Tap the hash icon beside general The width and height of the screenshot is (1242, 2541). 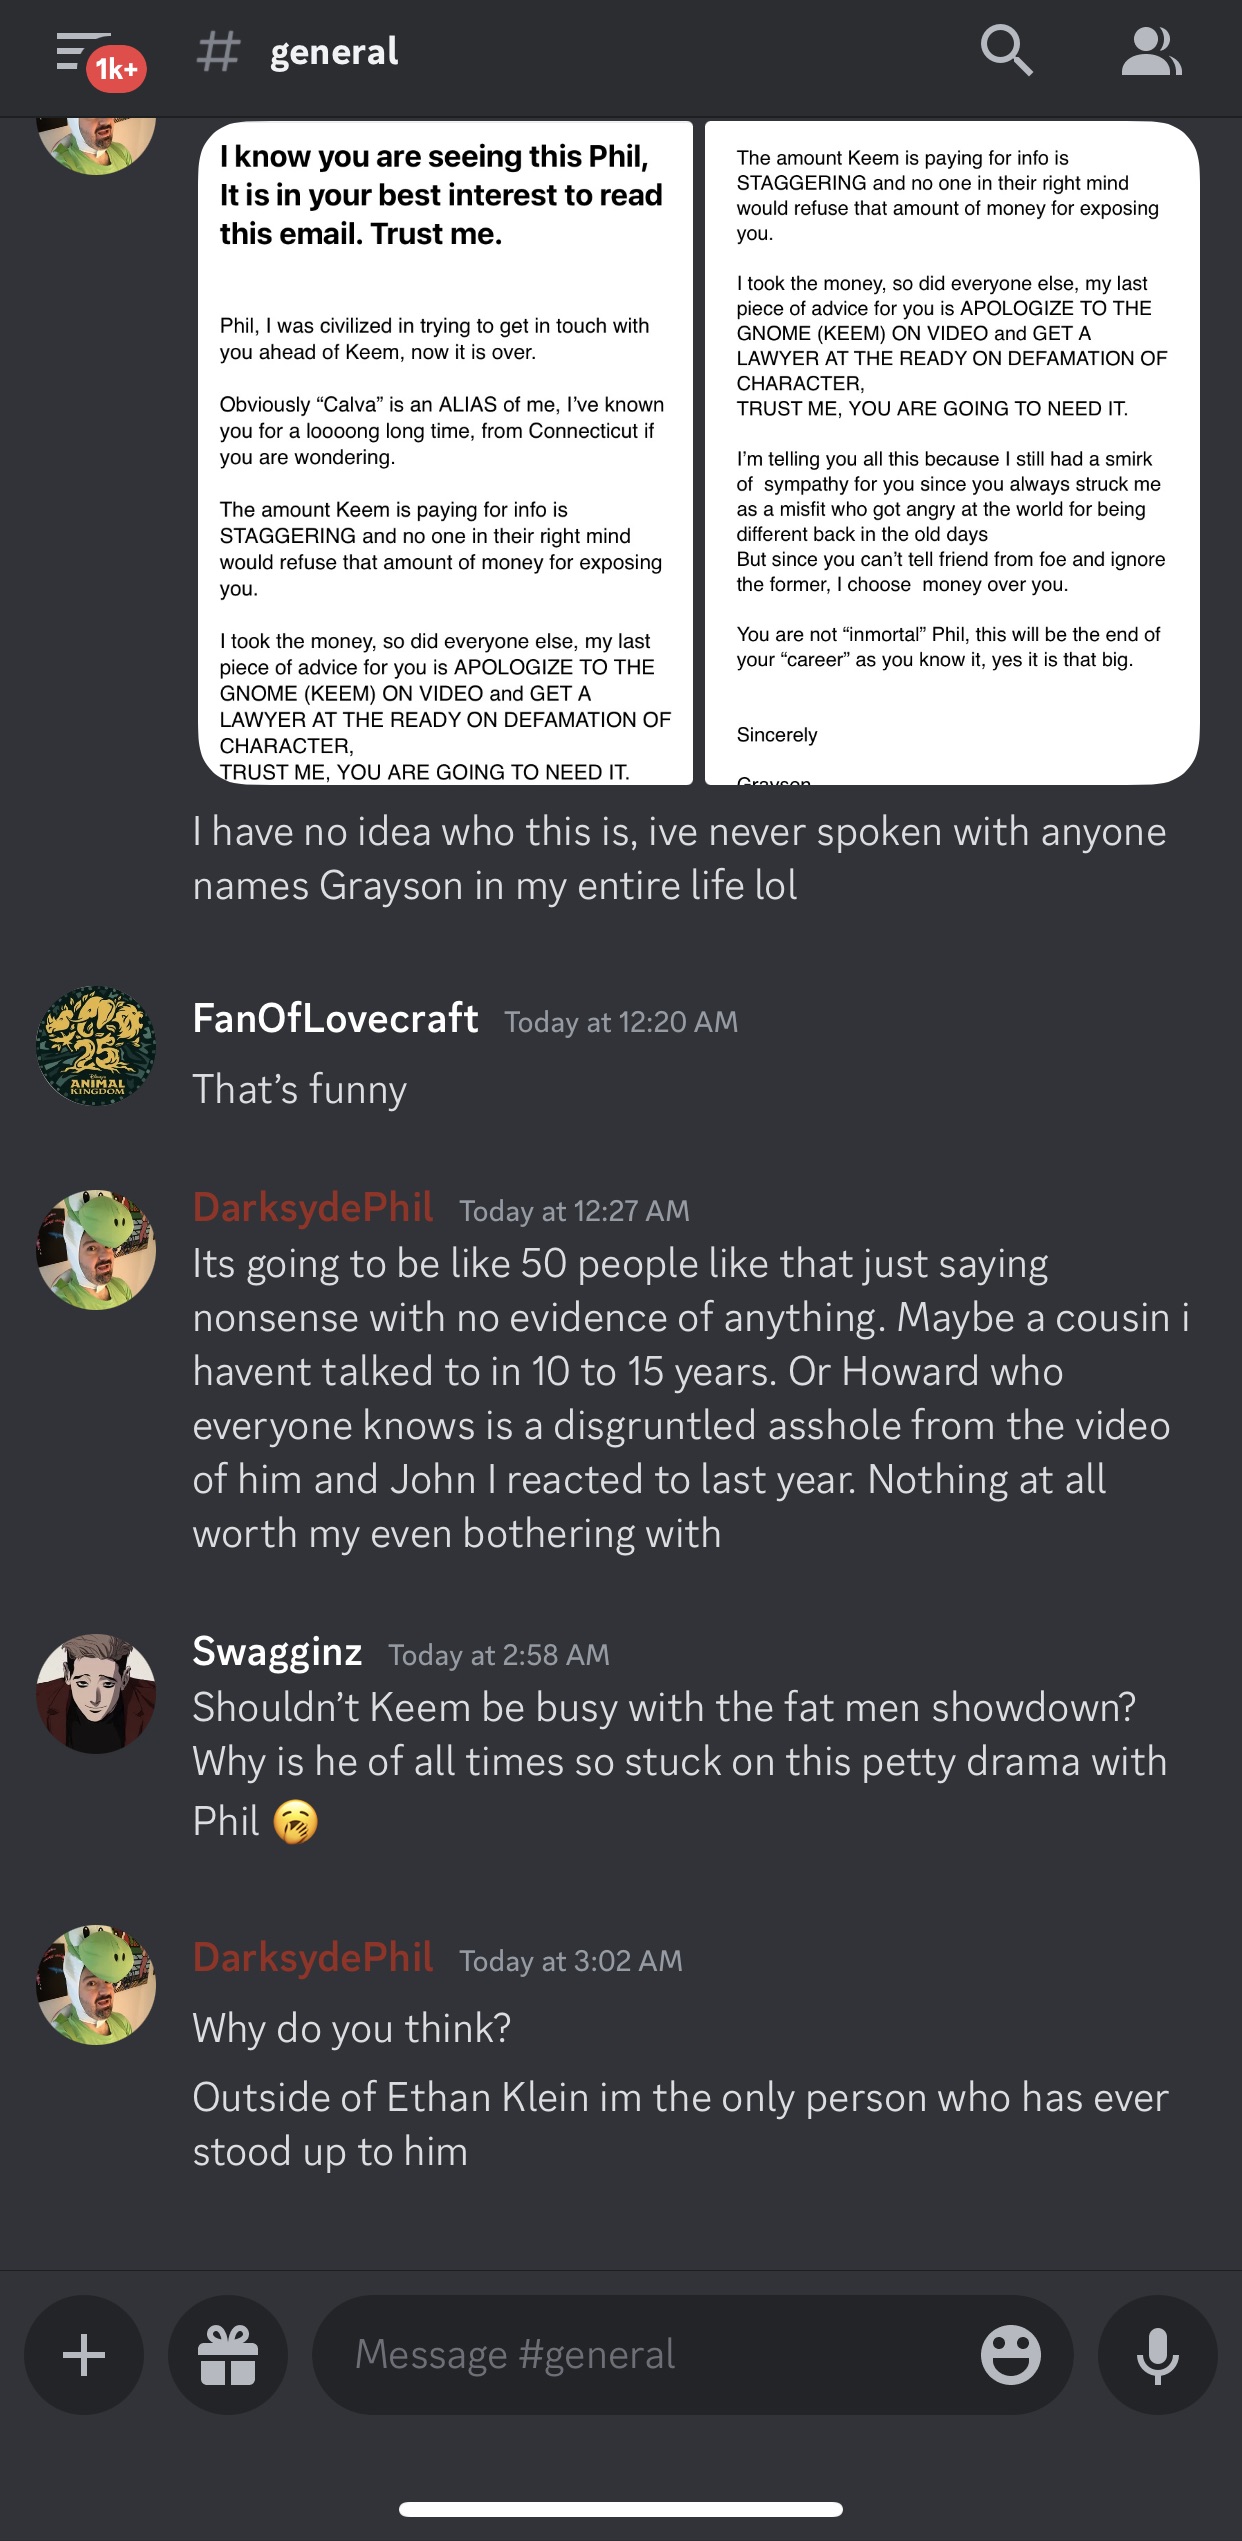click(219, 52)
